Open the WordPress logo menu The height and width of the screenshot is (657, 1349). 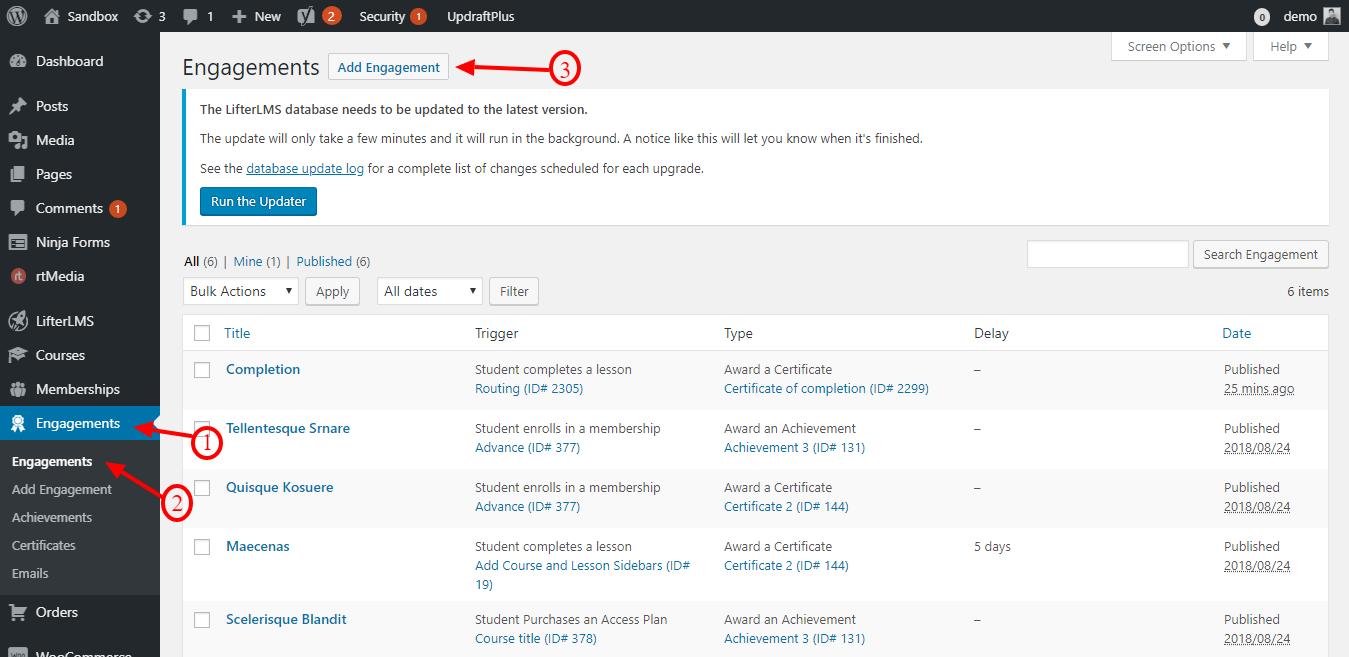click(17, 16)
